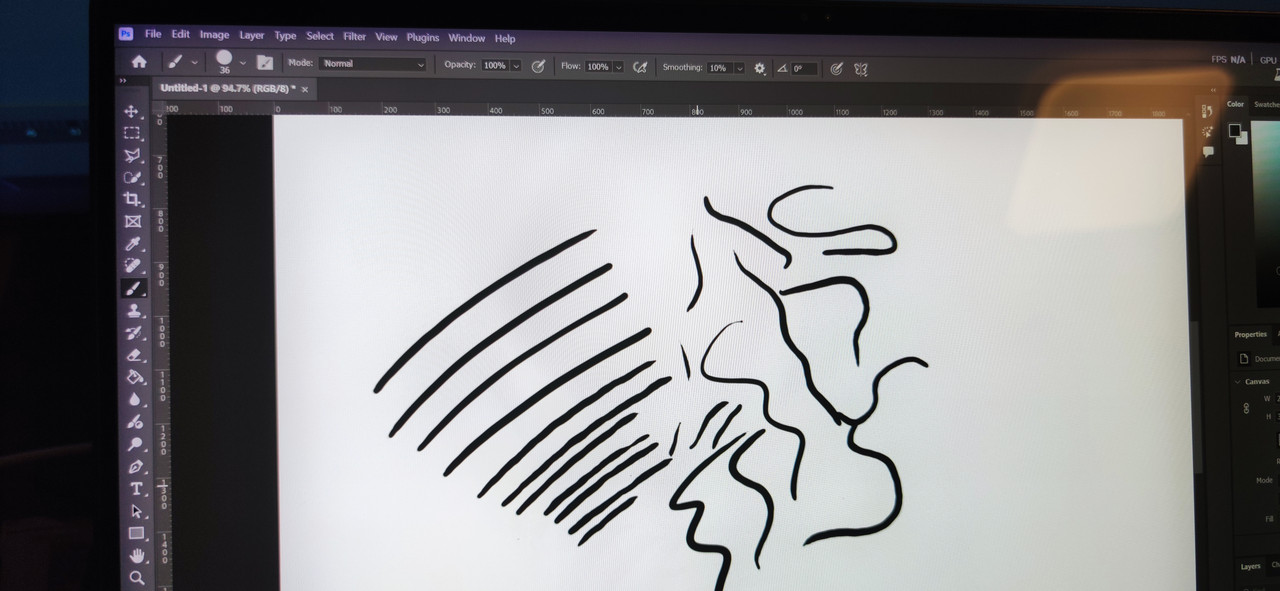Toggle symmetry paint options butterfly
The width and height of the screenshot is (1280, 591).
[860, 69]
